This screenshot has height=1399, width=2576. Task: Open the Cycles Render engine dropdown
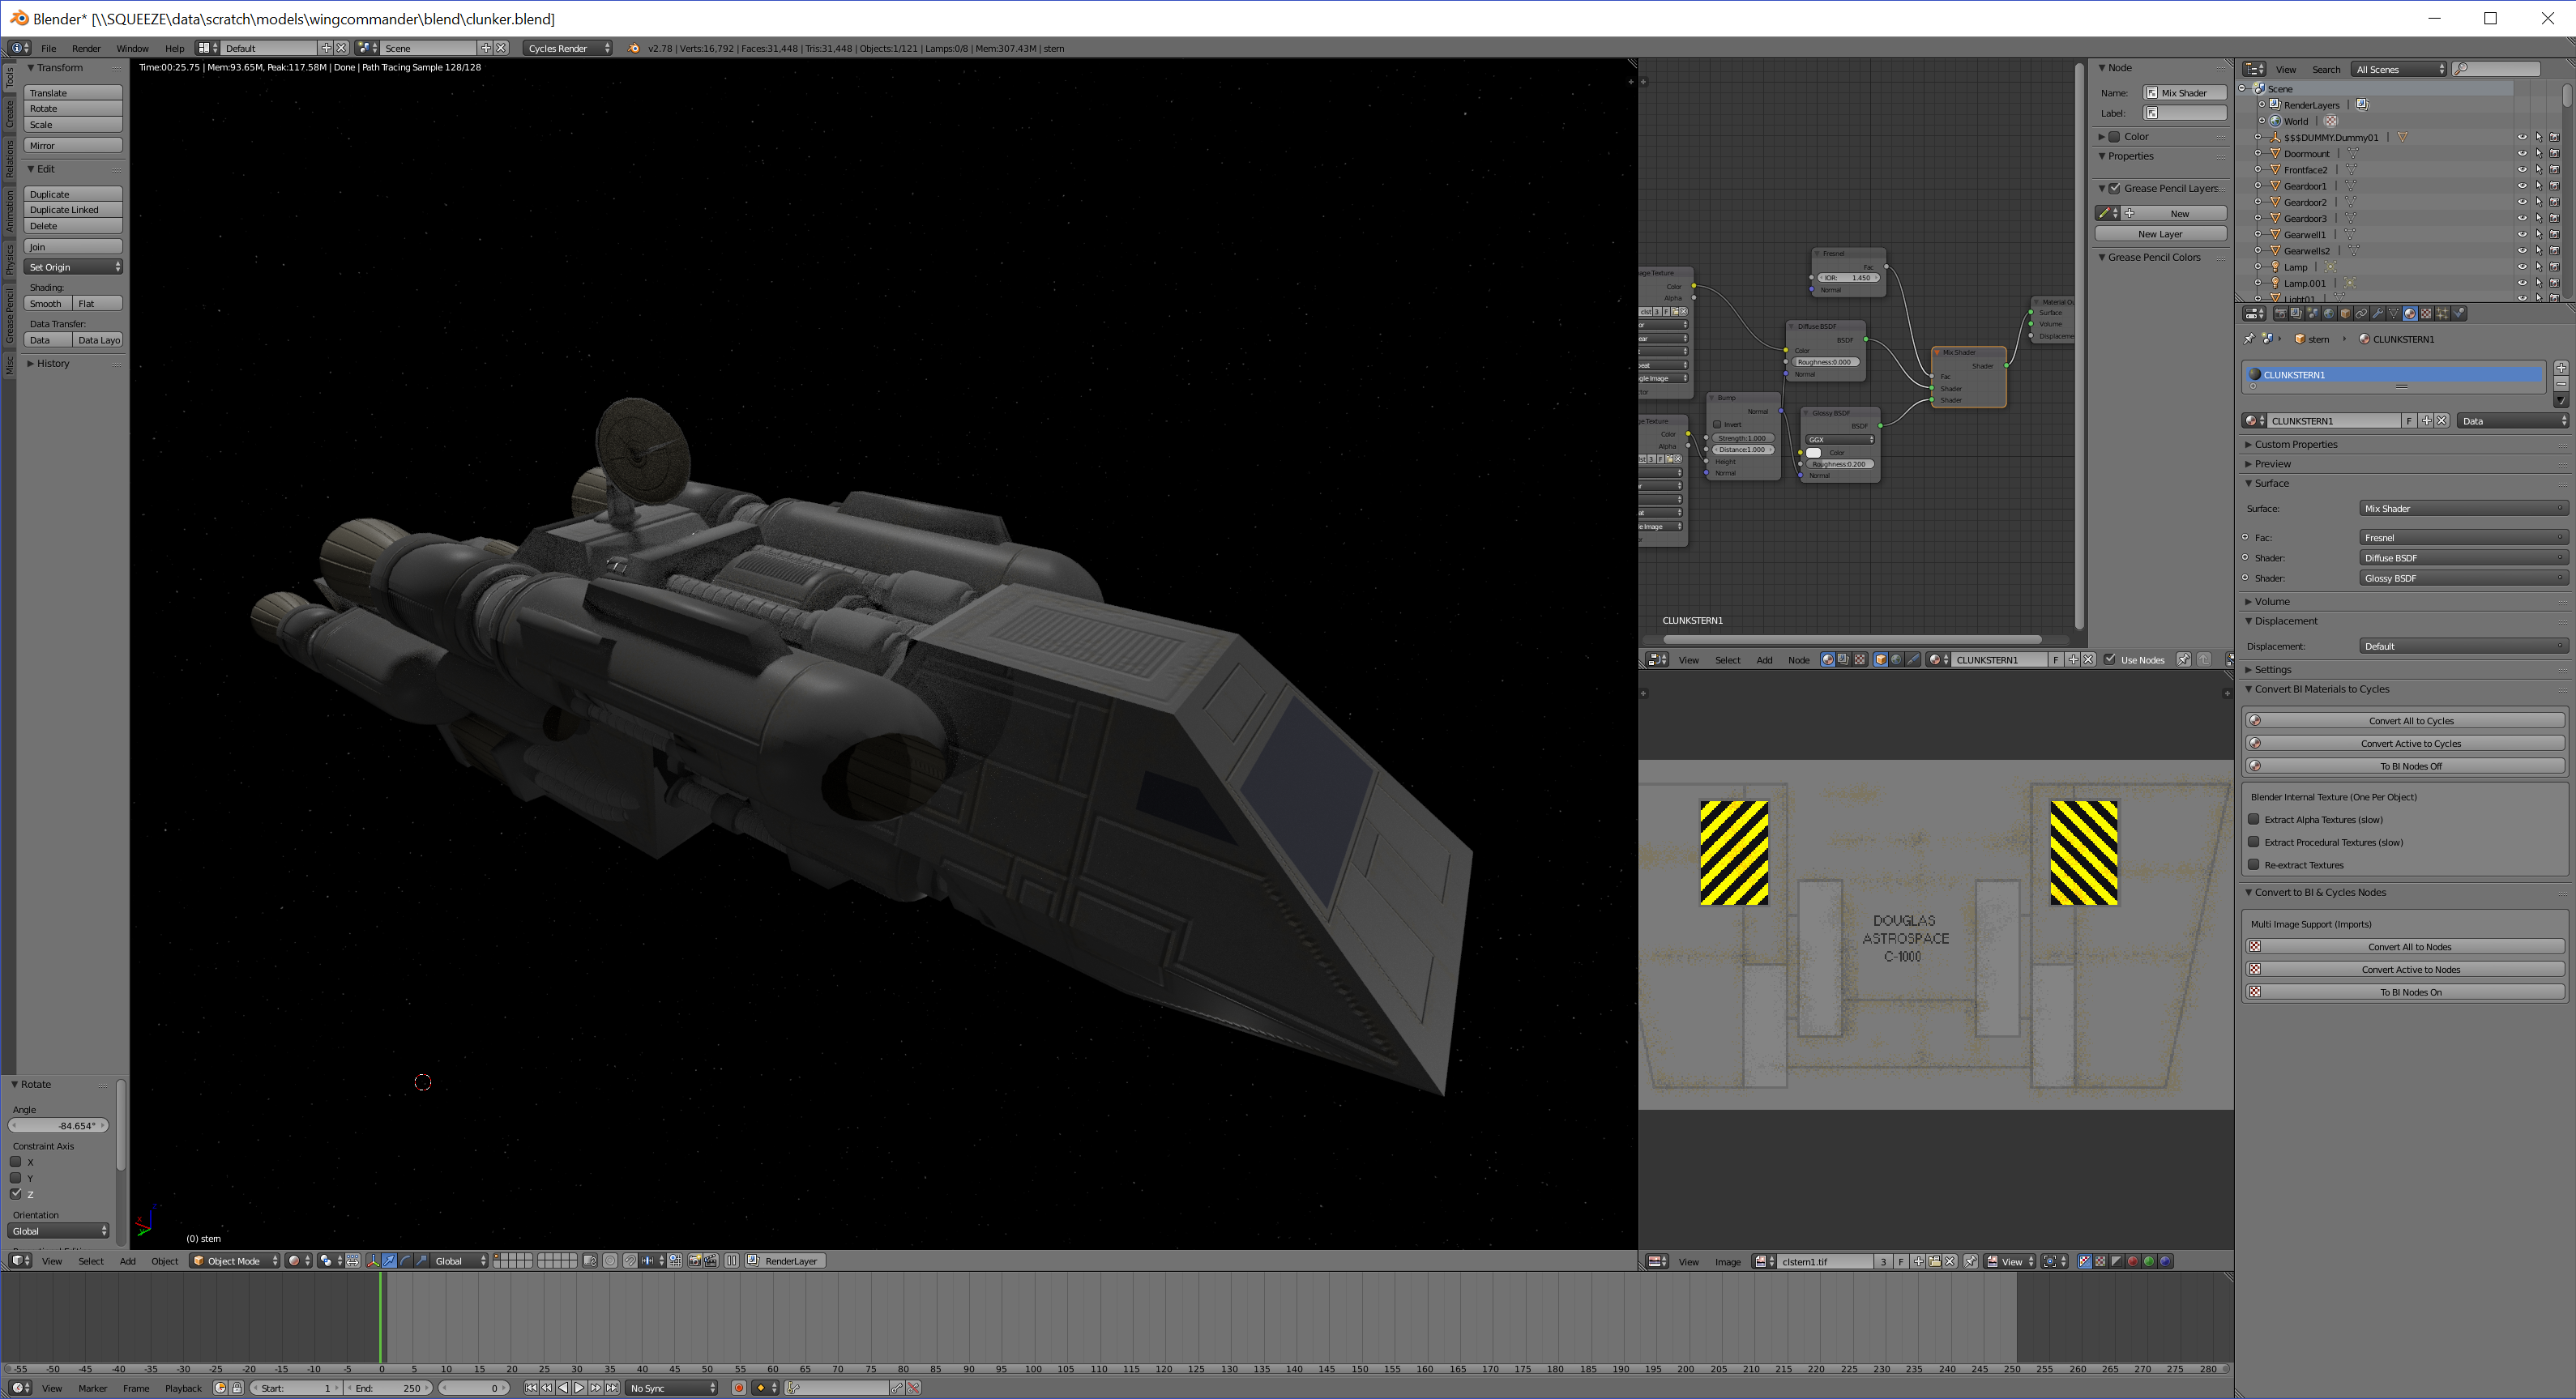tap(566, 48)
